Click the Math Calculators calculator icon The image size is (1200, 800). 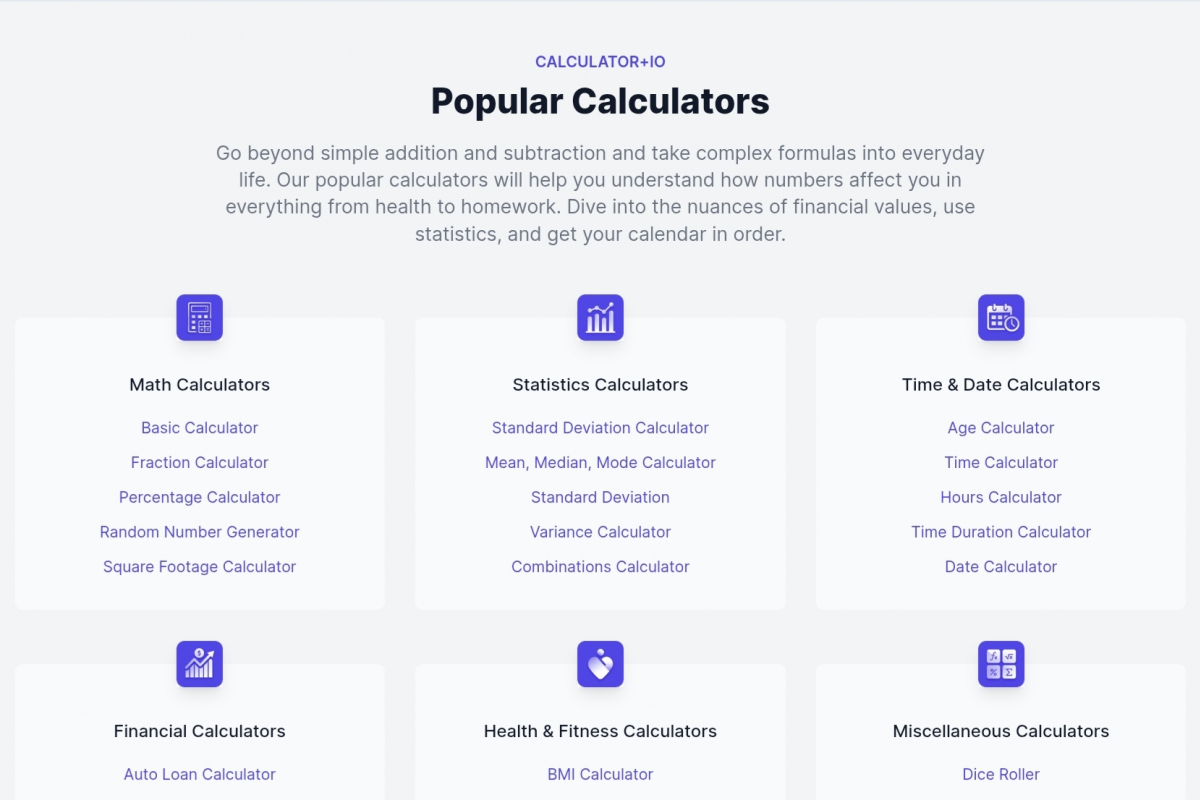point(200,318)
